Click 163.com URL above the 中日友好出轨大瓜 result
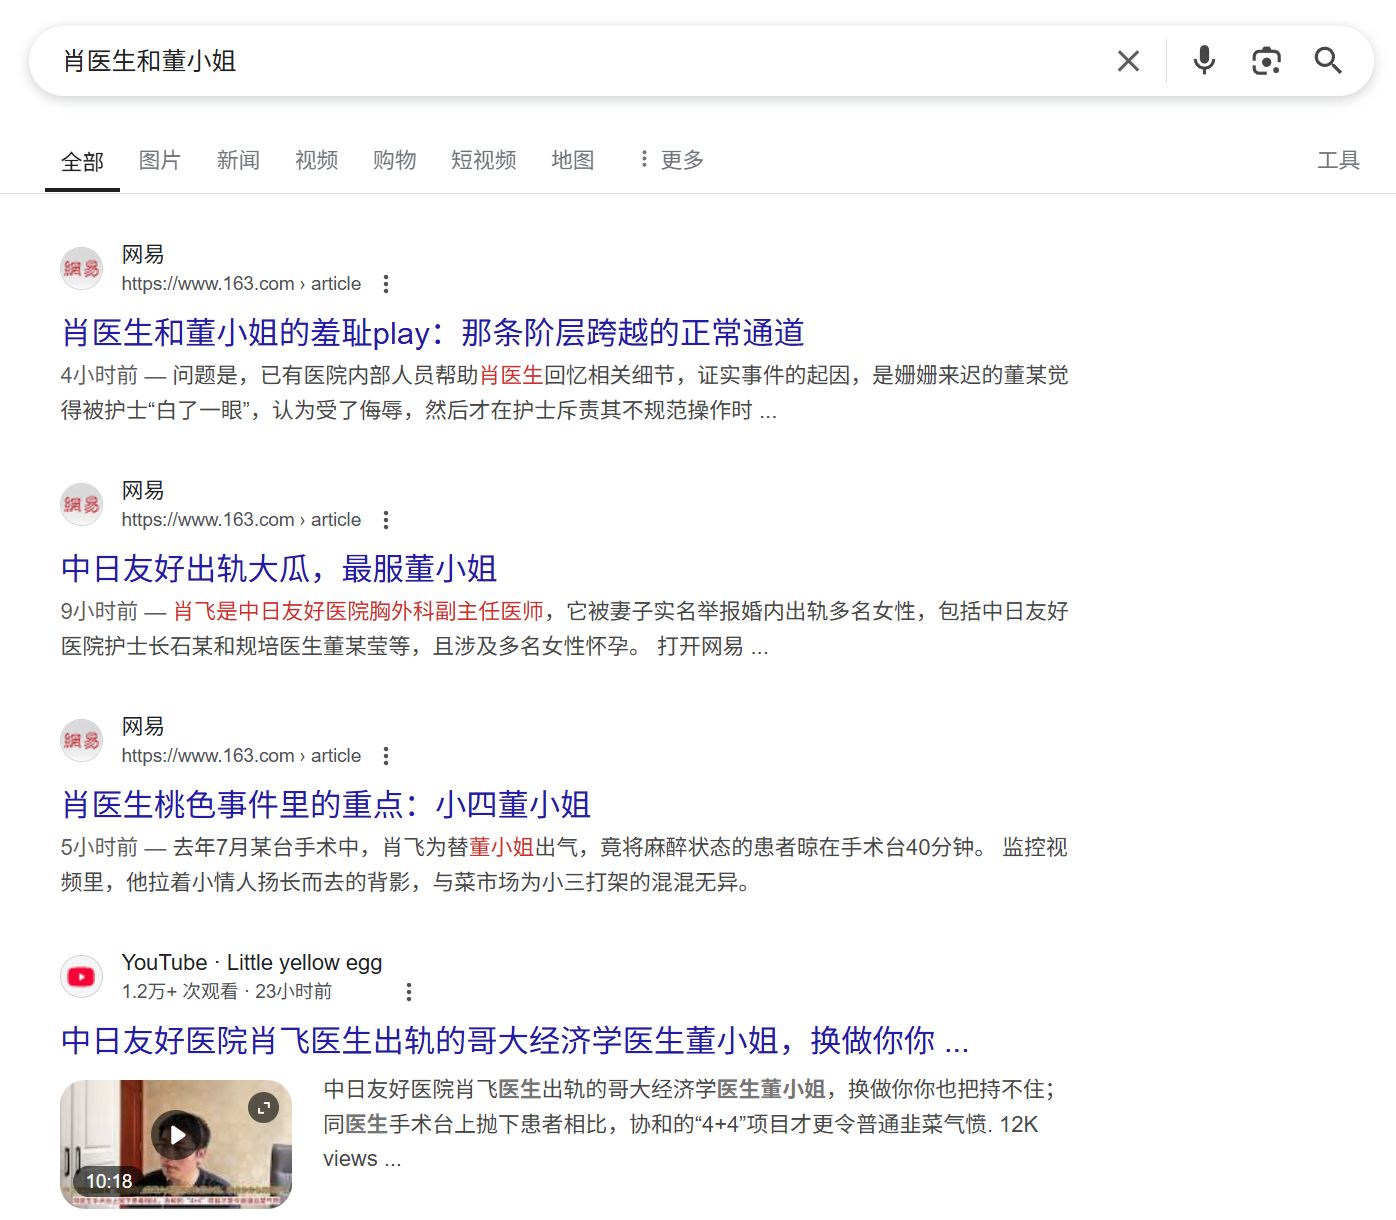This screenshot has width=1396, height=1220. pyautogui.click(x=241, y=520)
